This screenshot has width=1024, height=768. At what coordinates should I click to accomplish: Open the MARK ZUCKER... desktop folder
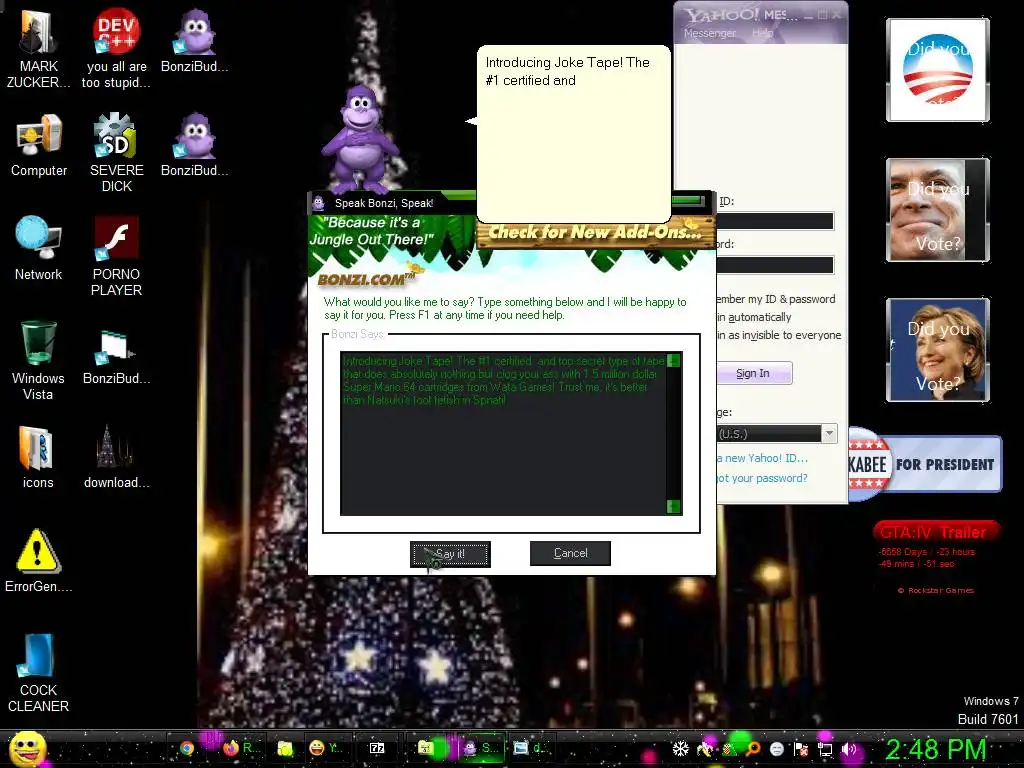click(x=38, y=47)
